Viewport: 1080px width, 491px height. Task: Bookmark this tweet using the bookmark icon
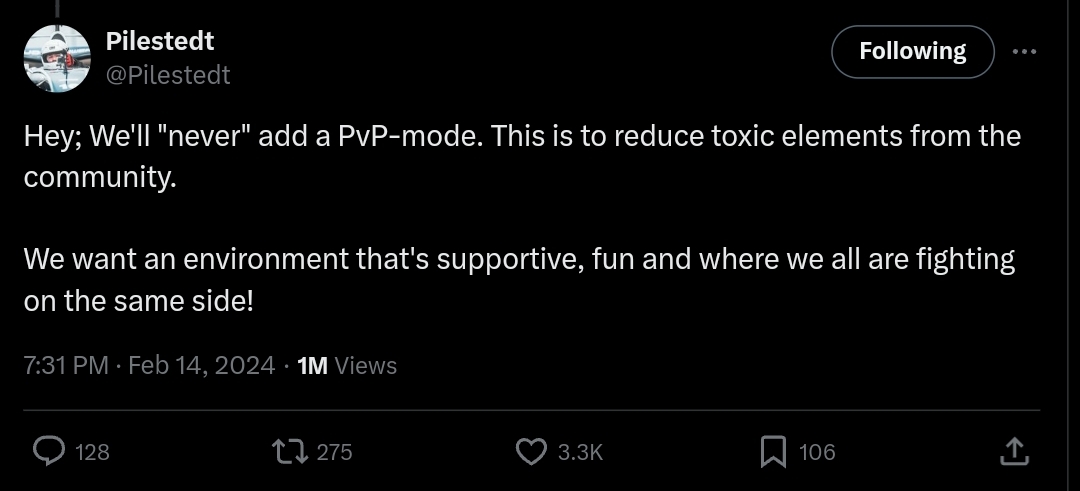pos(774,452)
